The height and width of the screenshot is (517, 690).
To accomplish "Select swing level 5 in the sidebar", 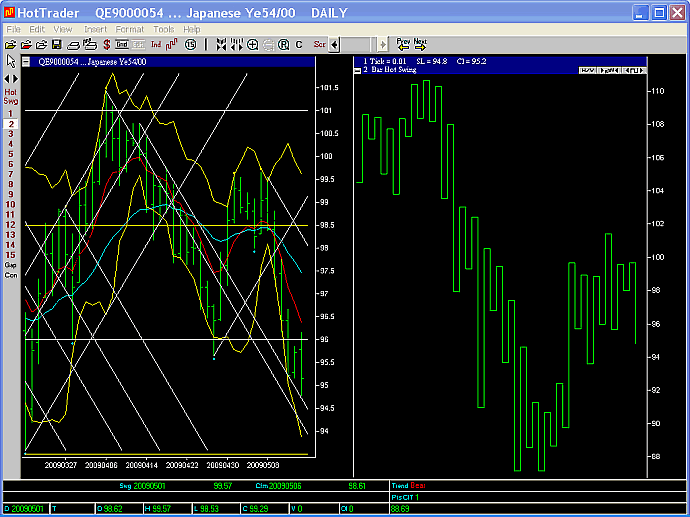I will coord(11,154).
